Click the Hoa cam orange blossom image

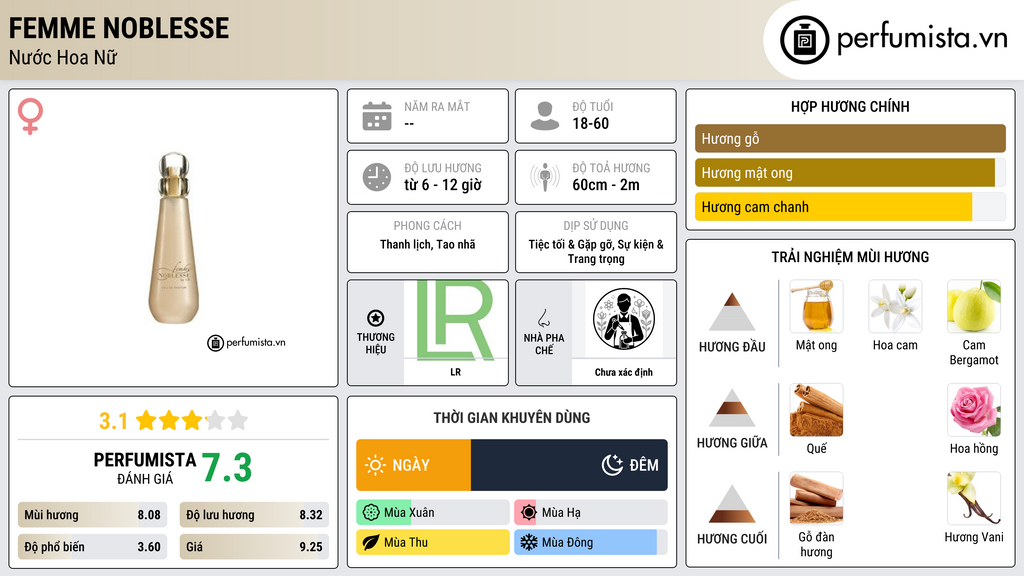coord(895,306)
